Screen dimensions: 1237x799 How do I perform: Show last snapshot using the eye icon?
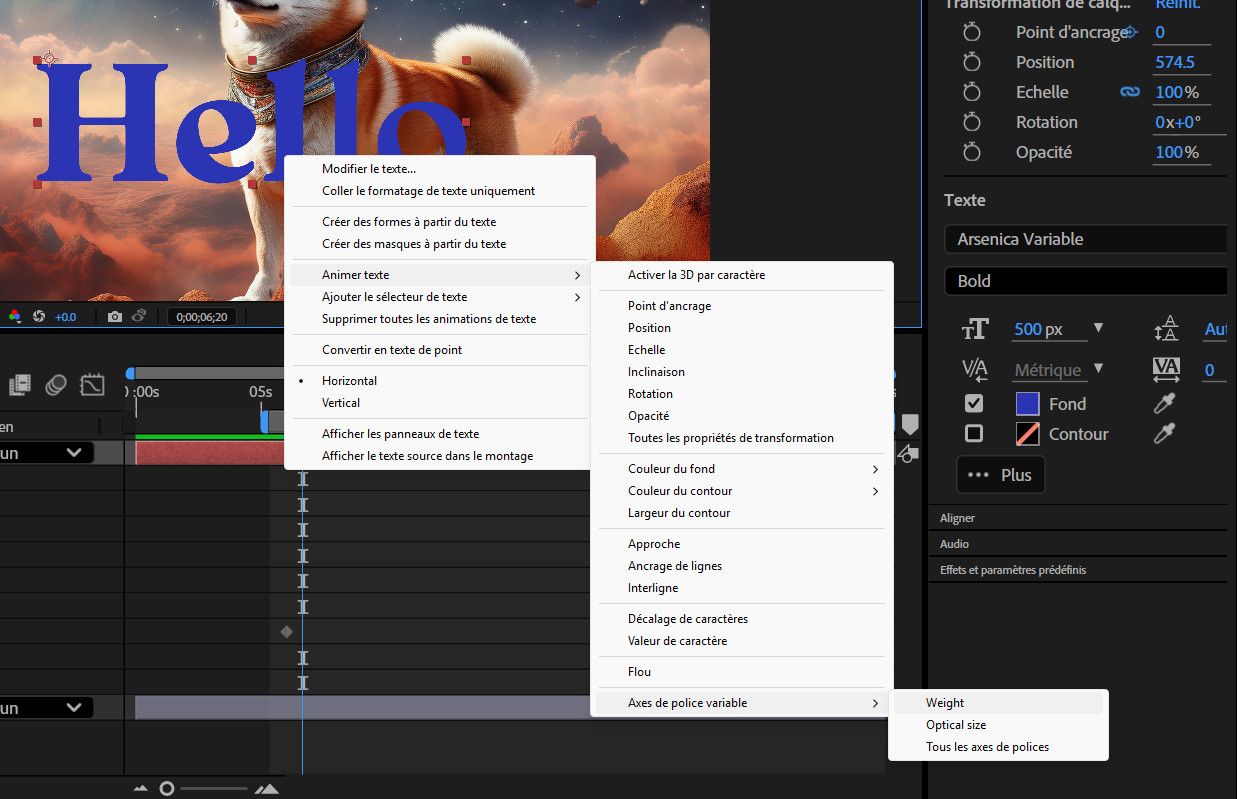tap(140, 317)
